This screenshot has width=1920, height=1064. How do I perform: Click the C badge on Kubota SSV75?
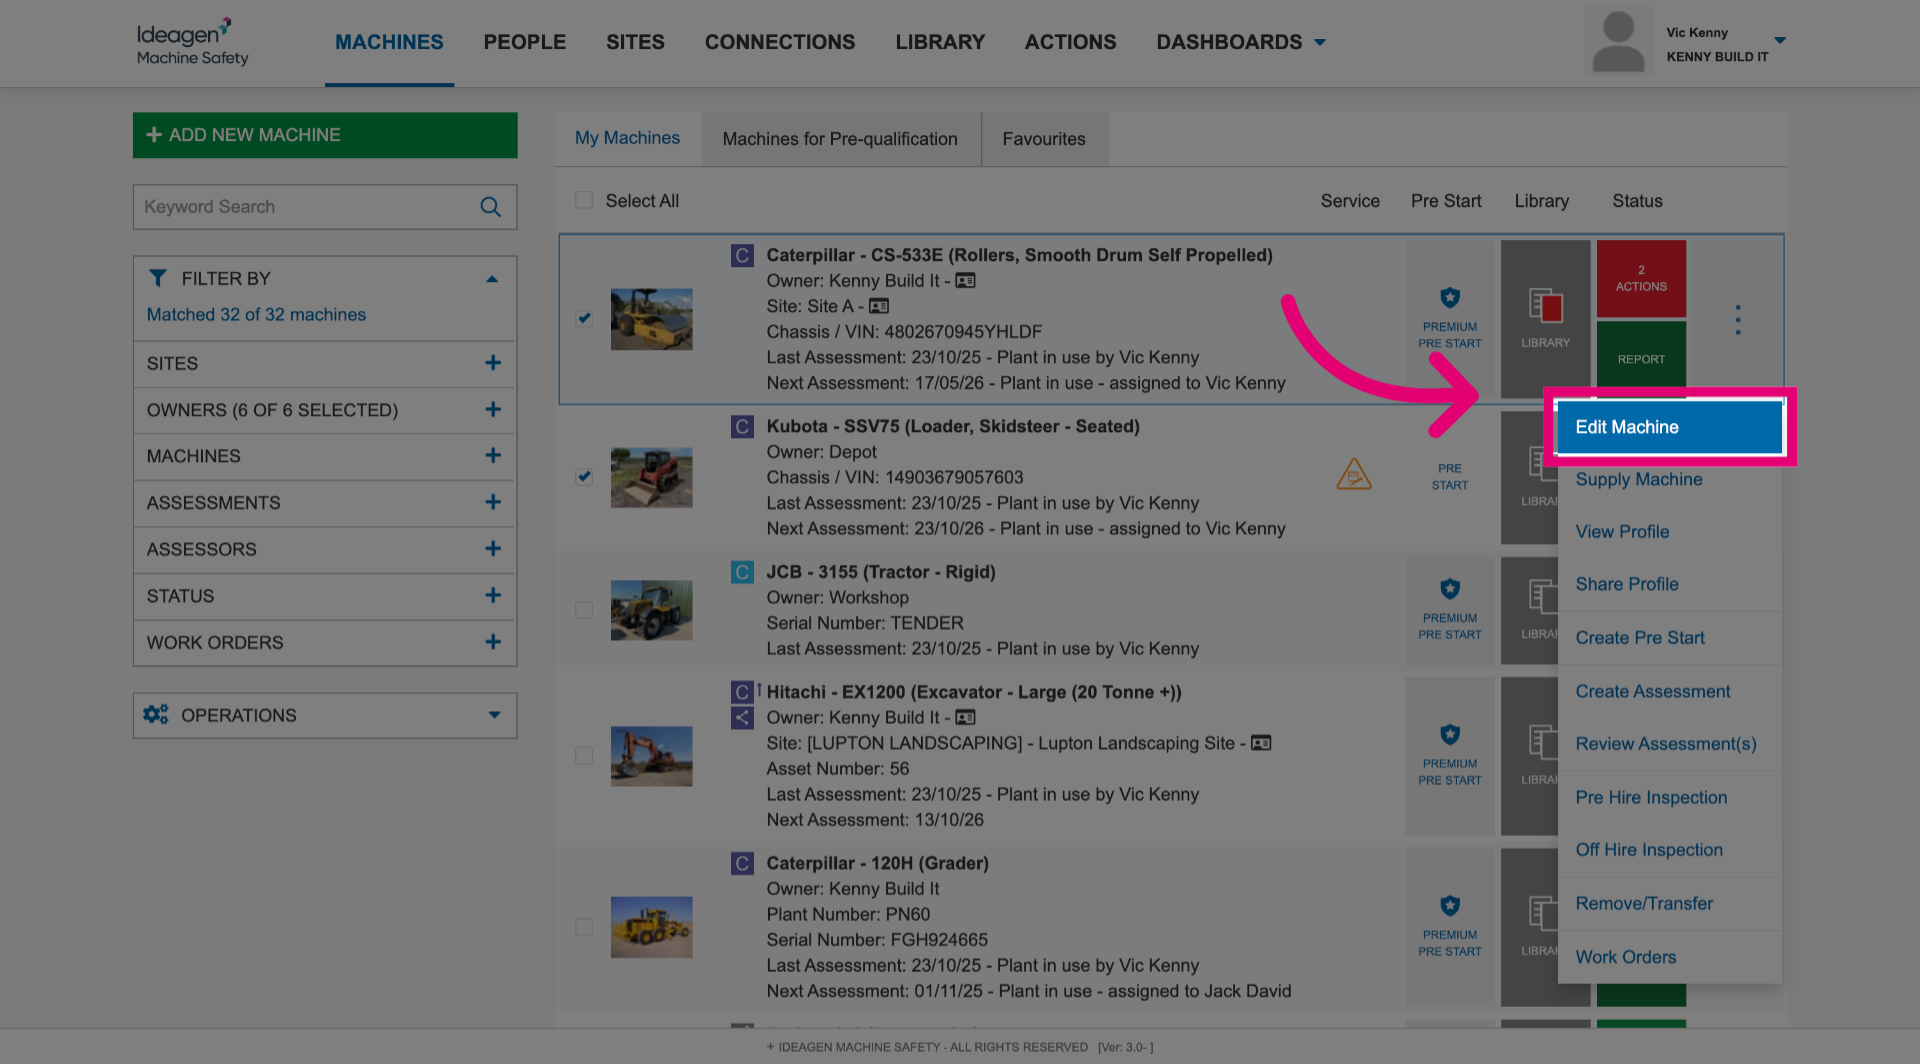pos(742,427)
